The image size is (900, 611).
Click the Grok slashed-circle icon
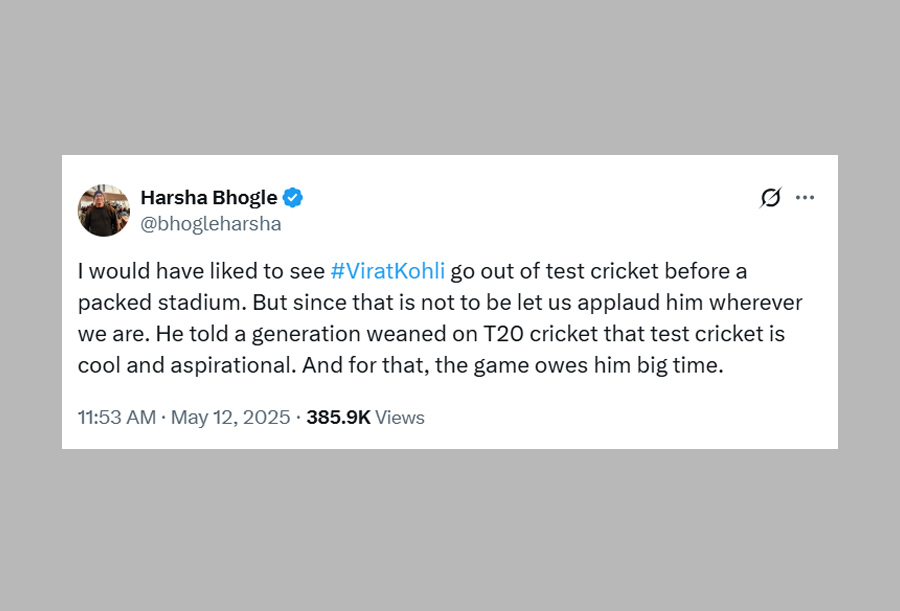click(770, 198)
